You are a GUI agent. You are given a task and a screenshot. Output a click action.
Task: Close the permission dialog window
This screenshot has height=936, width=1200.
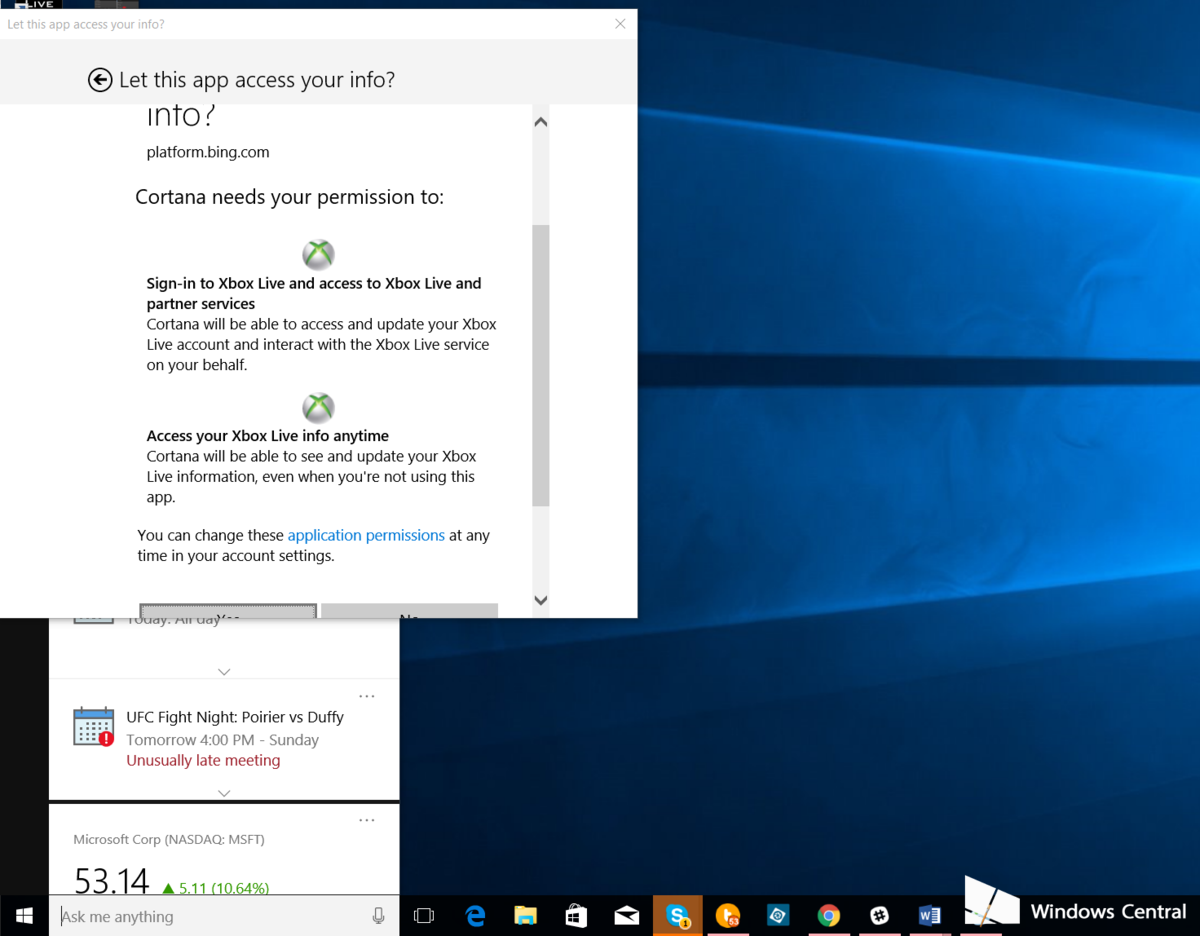click(620, 24)
